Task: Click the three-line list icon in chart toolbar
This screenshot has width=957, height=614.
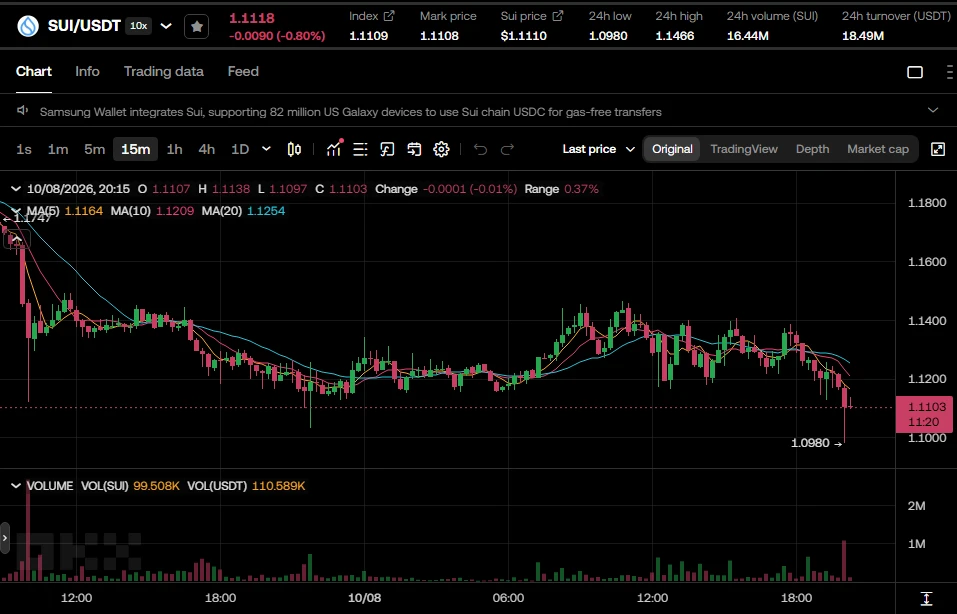Action: [361, 149]
